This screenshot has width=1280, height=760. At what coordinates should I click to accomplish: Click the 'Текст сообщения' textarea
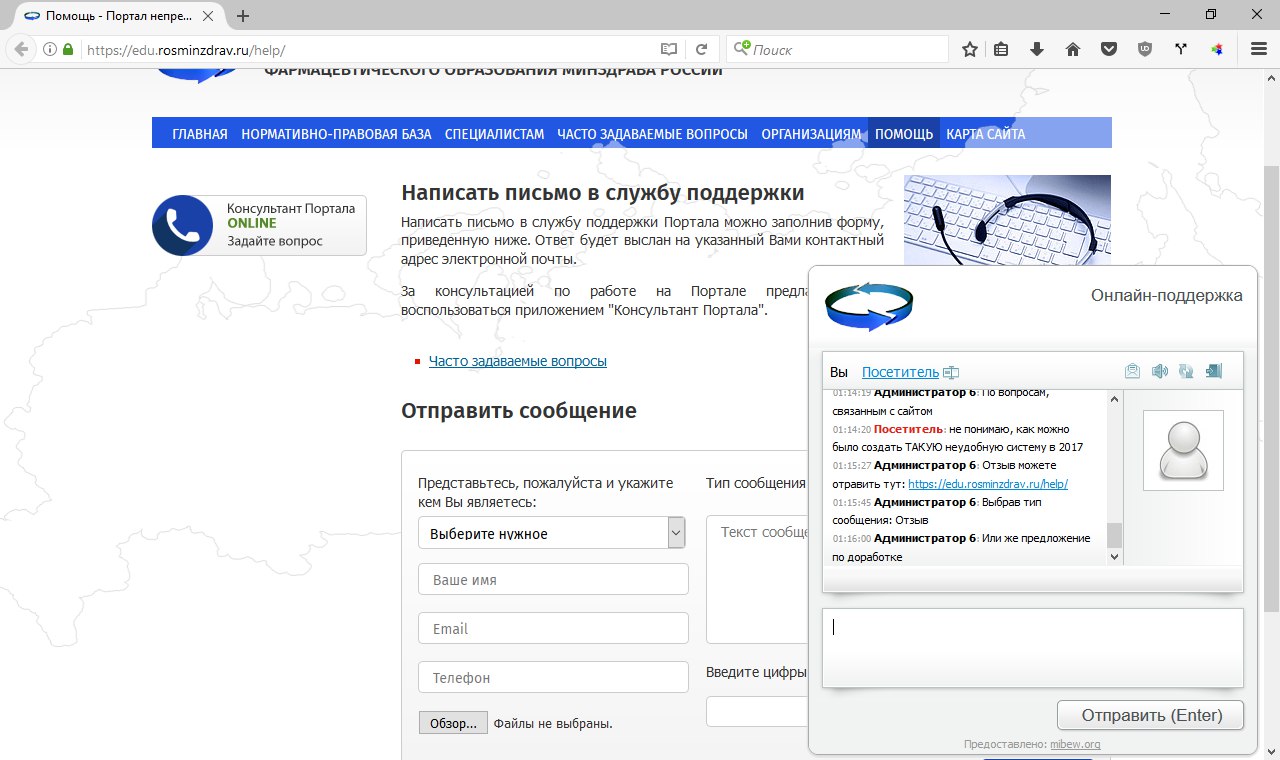pos(757,579)
